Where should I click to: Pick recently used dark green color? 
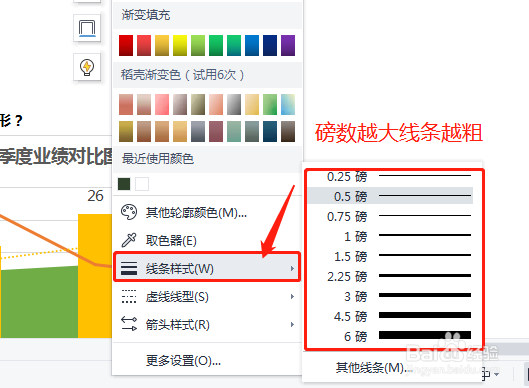[x=124, y=184]
